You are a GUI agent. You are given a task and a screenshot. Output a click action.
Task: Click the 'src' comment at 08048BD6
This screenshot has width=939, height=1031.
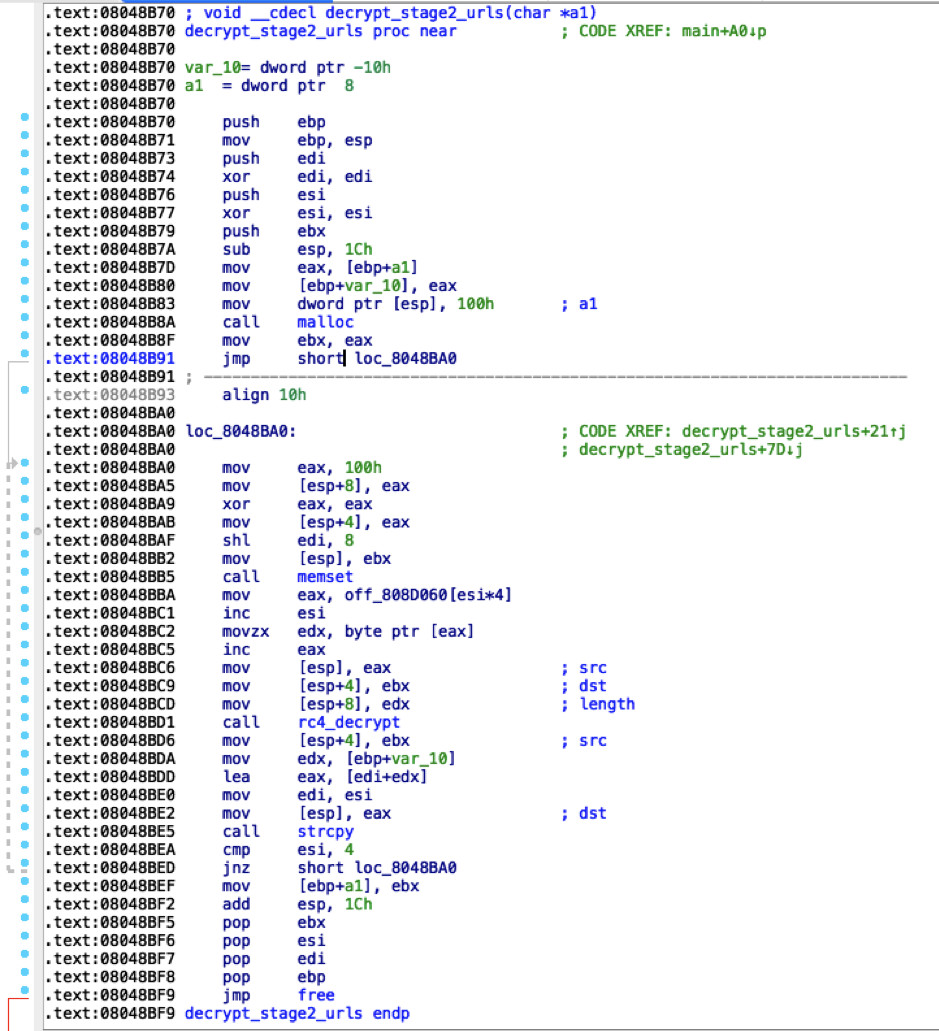pos(592,740)
